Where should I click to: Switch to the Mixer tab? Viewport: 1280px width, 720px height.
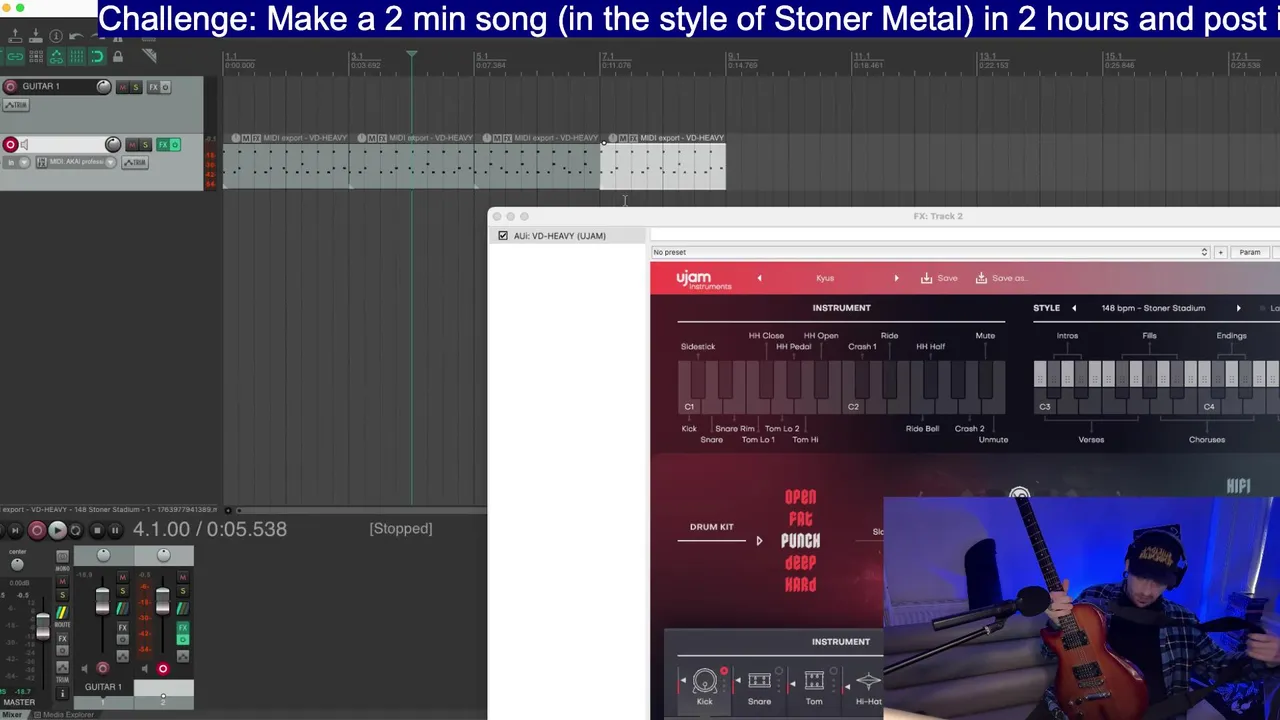click(12, 715)
